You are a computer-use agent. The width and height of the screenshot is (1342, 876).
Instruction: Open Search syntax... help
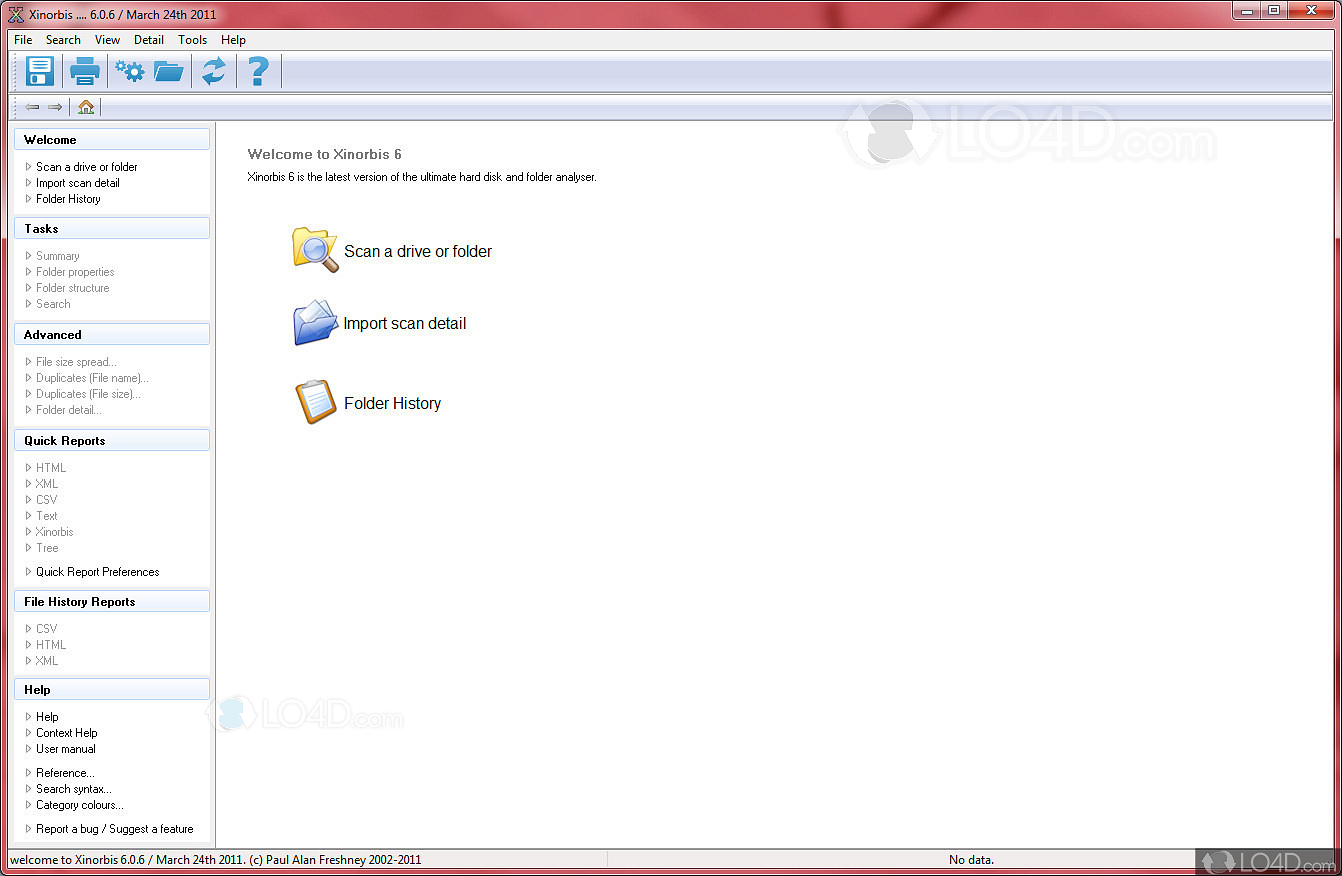pos(74,789)
